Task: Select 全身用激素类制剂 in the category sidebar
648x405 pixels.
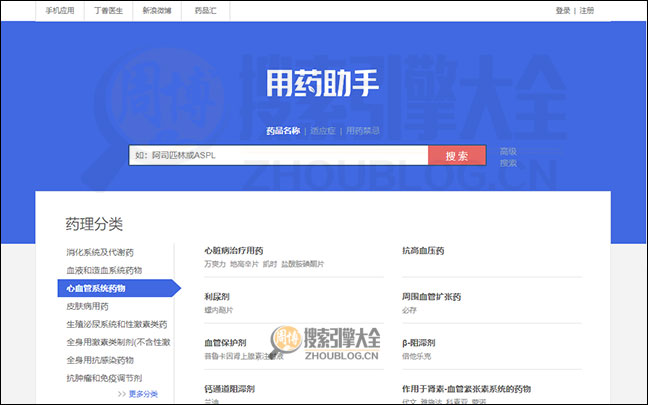Action: coord(118,342)
